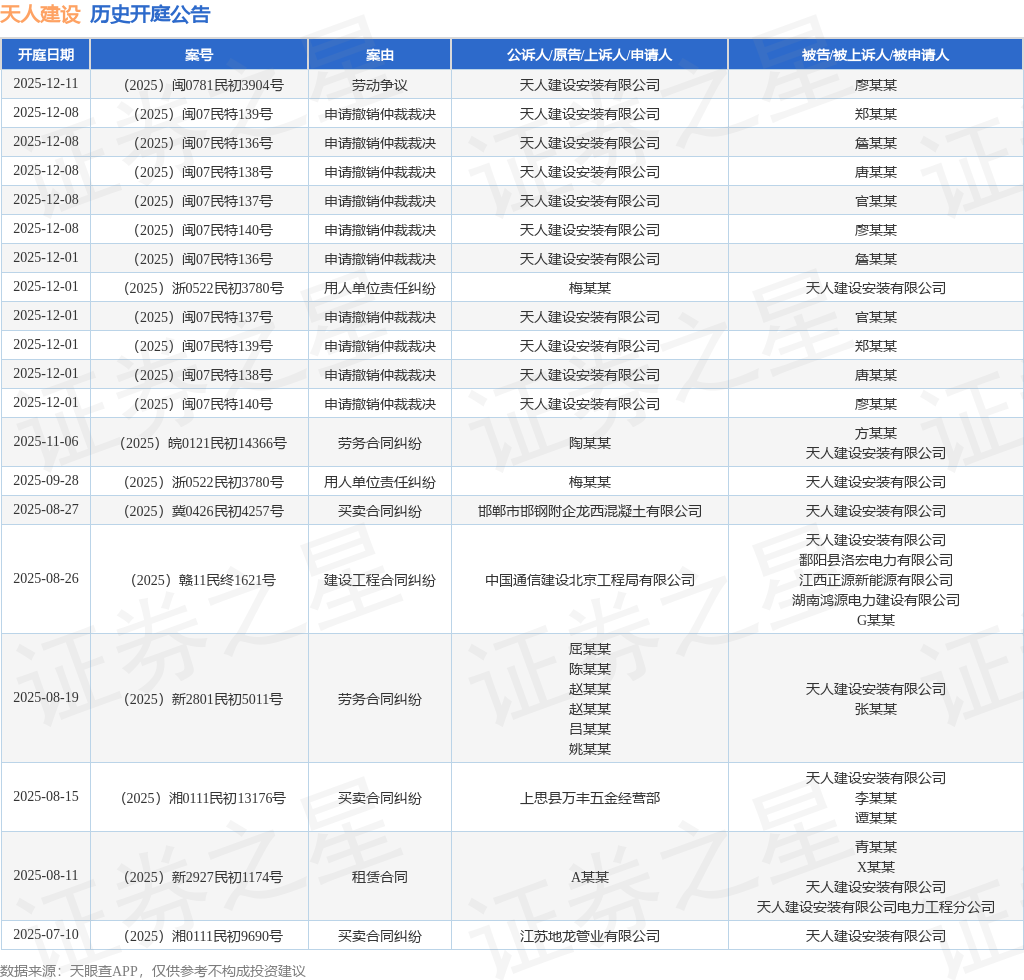Viewport: 1024px width, 980px height.
Task: Click the 案由 column header
Action: click(x=379, y=55)
